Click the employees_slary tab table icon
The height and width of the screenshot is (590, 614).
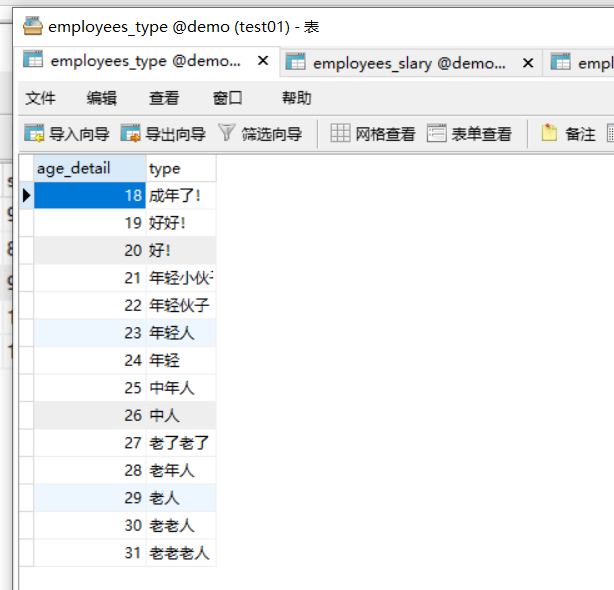tap(295, 62)
